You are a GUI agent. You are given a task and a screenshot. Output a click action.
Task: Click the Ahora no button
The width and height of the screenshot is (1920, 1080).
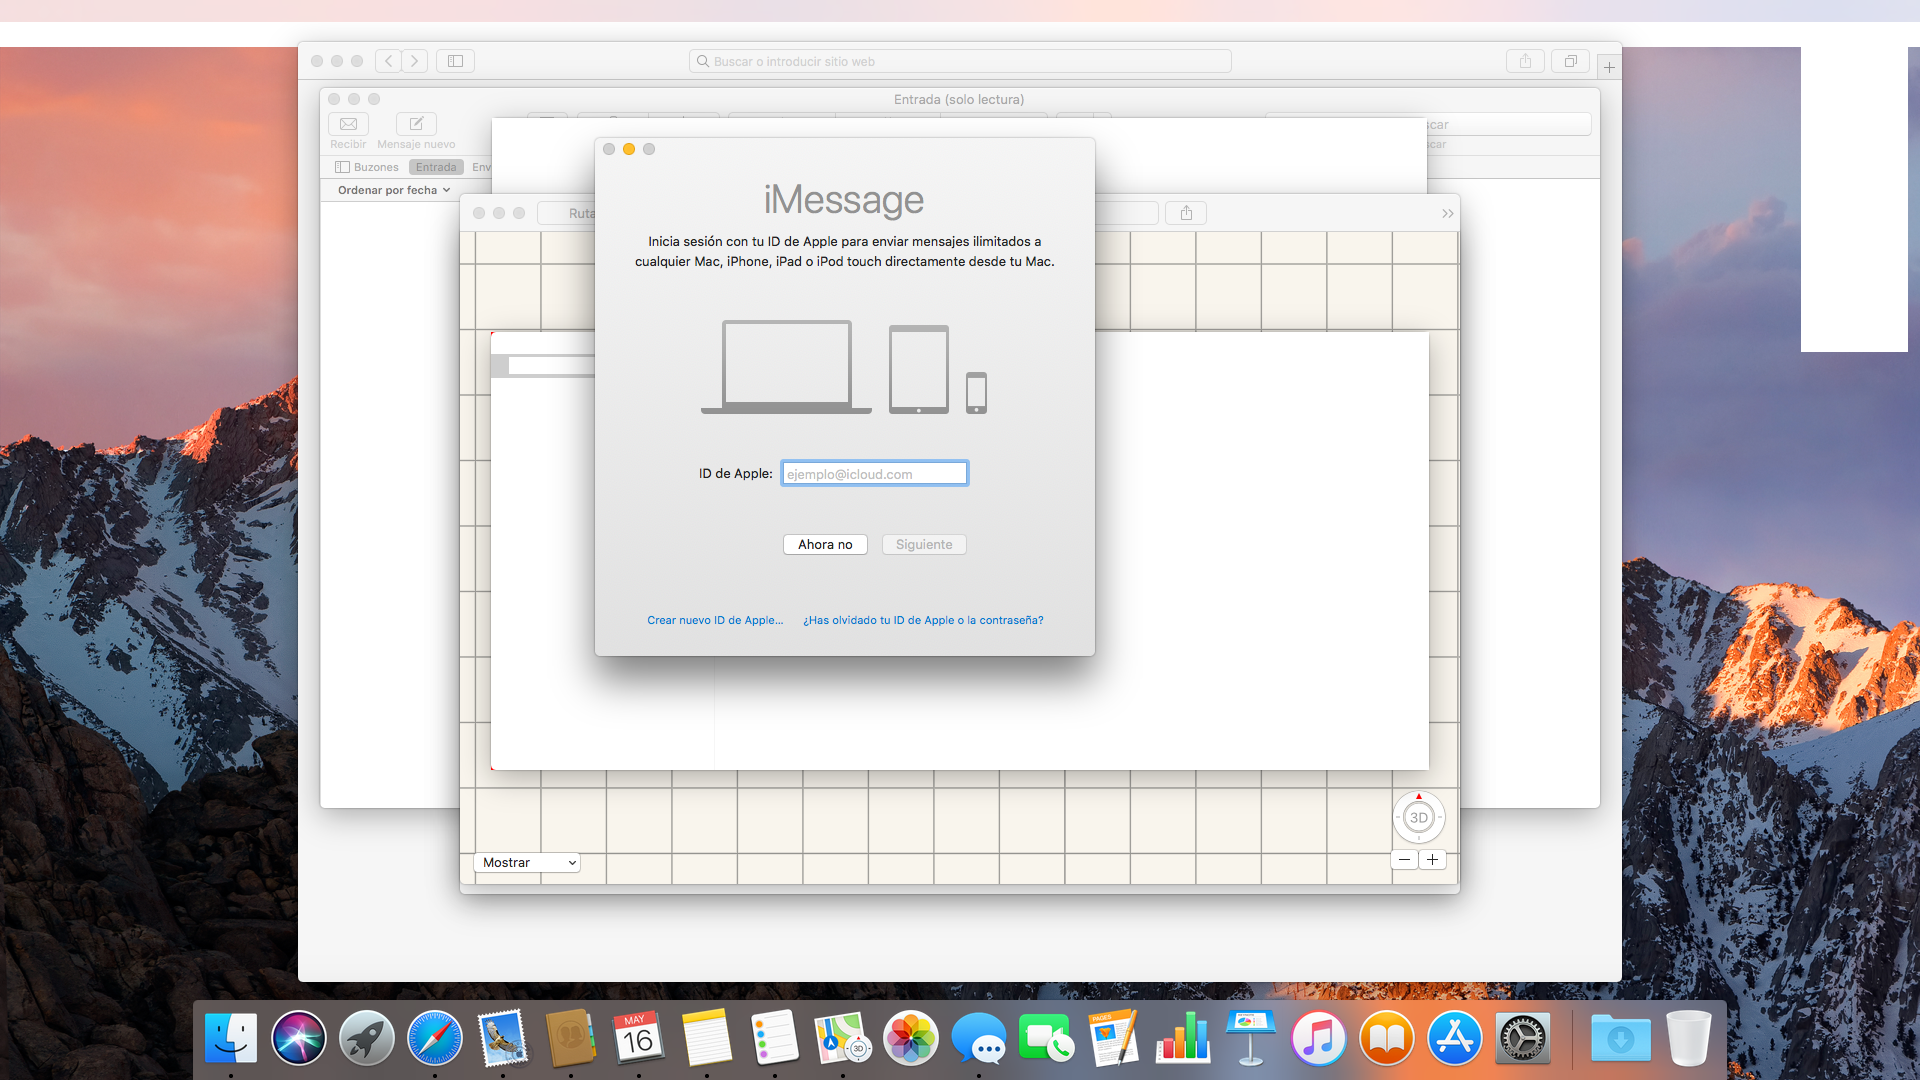coord(825,545)
